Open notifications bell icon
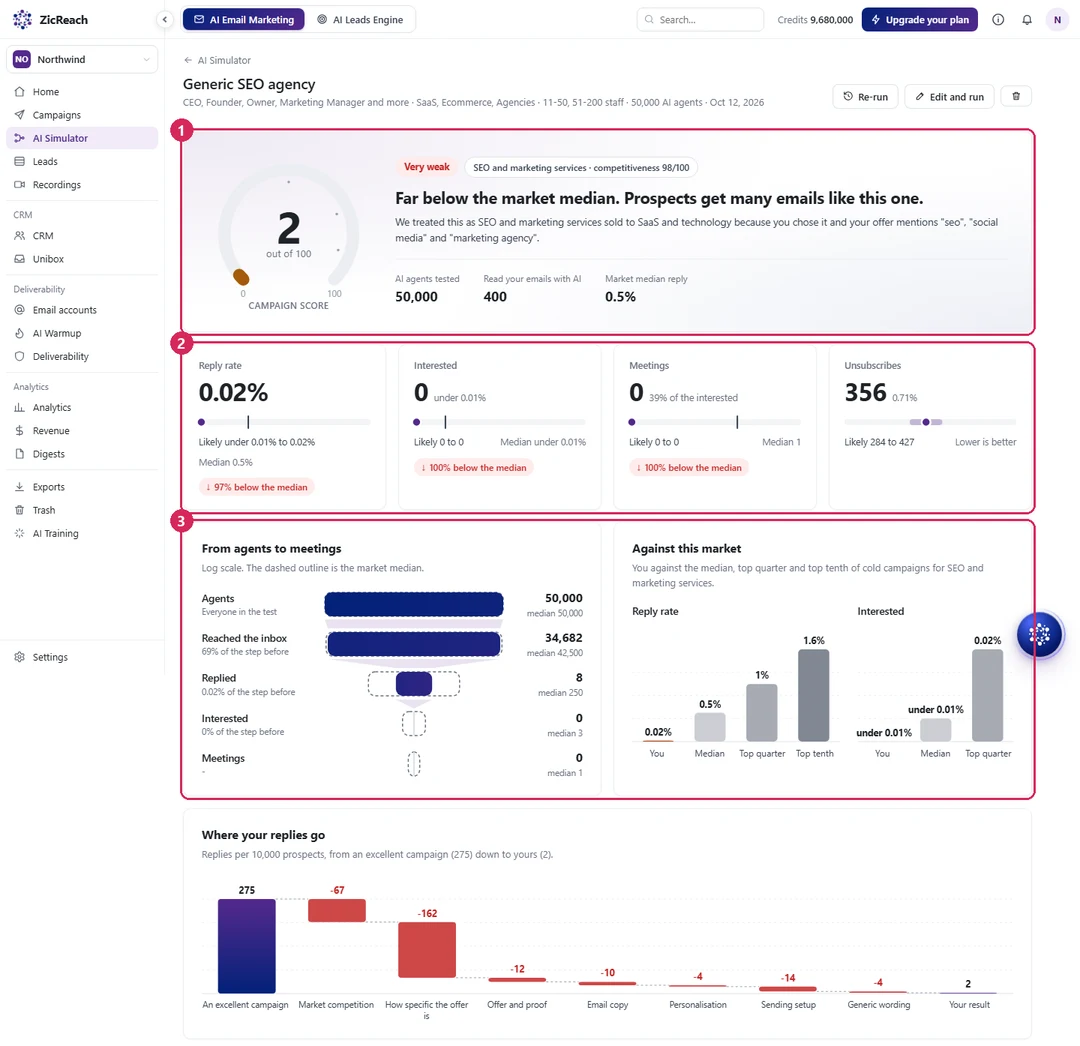1080x1046 pixels. (1027, 19)
